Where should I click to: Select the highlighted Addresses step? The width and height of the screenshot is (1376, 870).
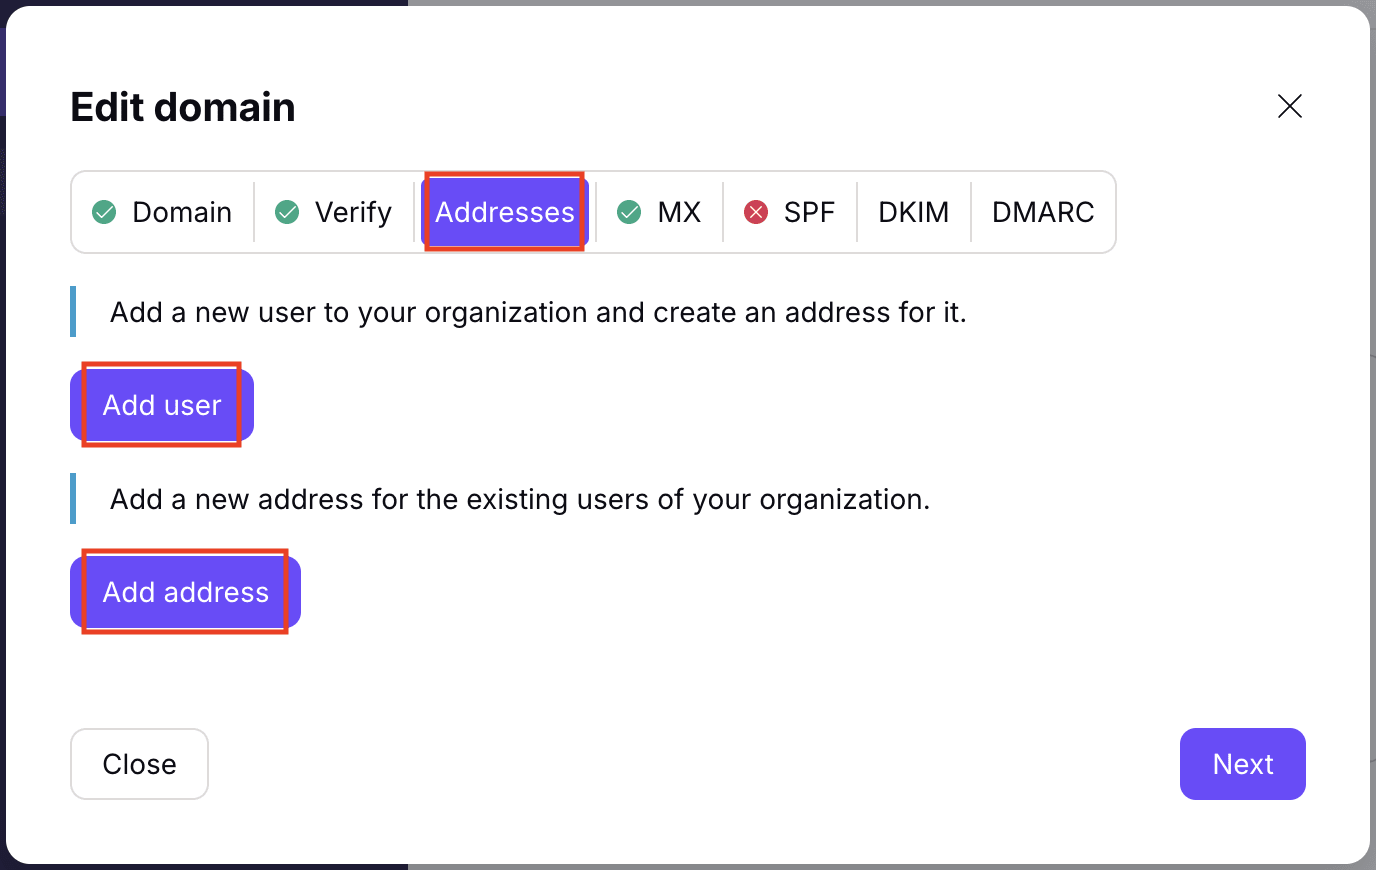click(x=505, y=212)
